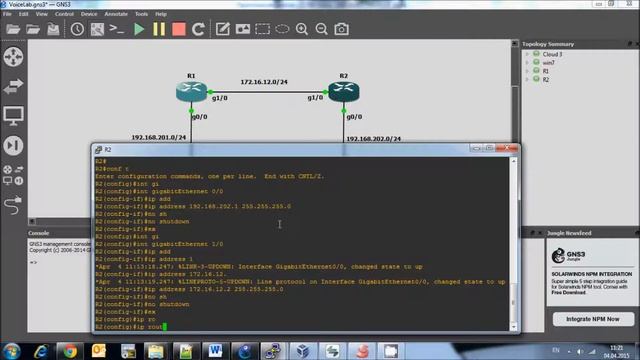Click the R2 terminal scrollbar down arrow
The width and height of the screenshot is (640, 360).
pos(514,327)
